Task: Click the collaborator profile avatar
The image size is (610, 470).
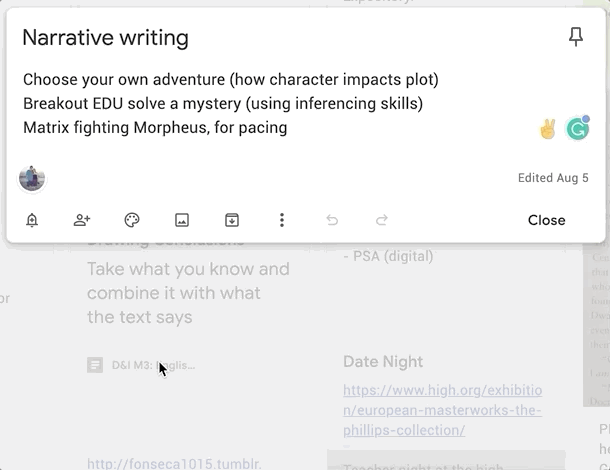Action: point(32,179)
